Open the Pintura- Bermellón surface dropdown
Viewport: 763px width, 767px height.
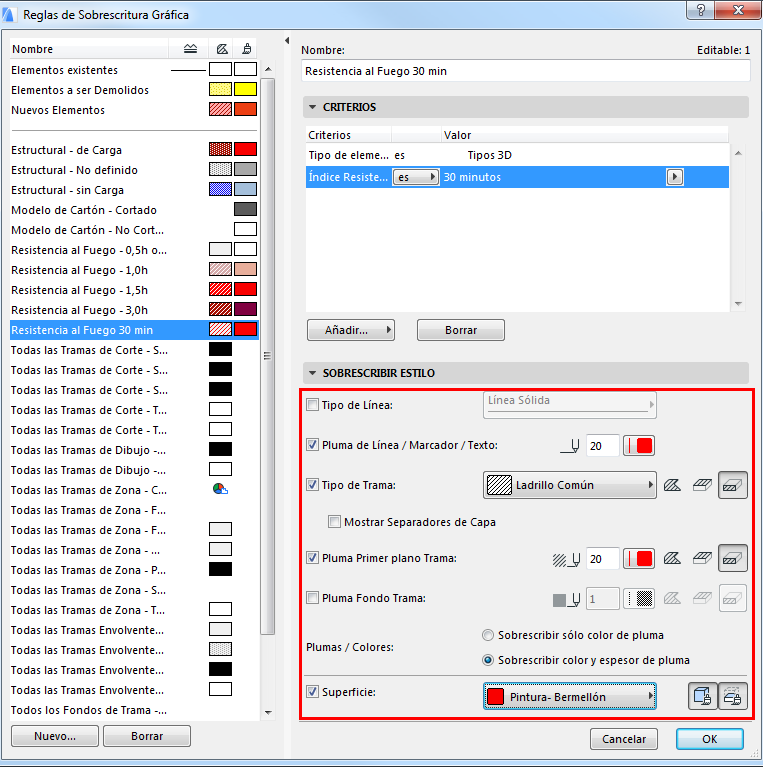[x=570, y=696]
